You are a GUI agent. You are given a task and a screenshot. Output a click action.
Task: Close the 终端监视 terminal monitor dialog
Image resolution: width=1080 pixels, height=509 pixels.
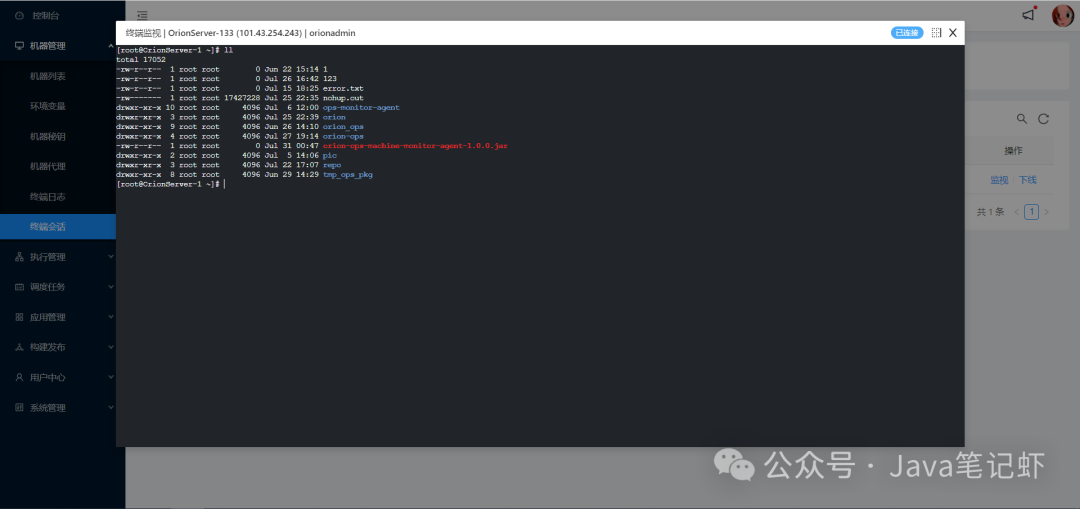coord(953,32)
